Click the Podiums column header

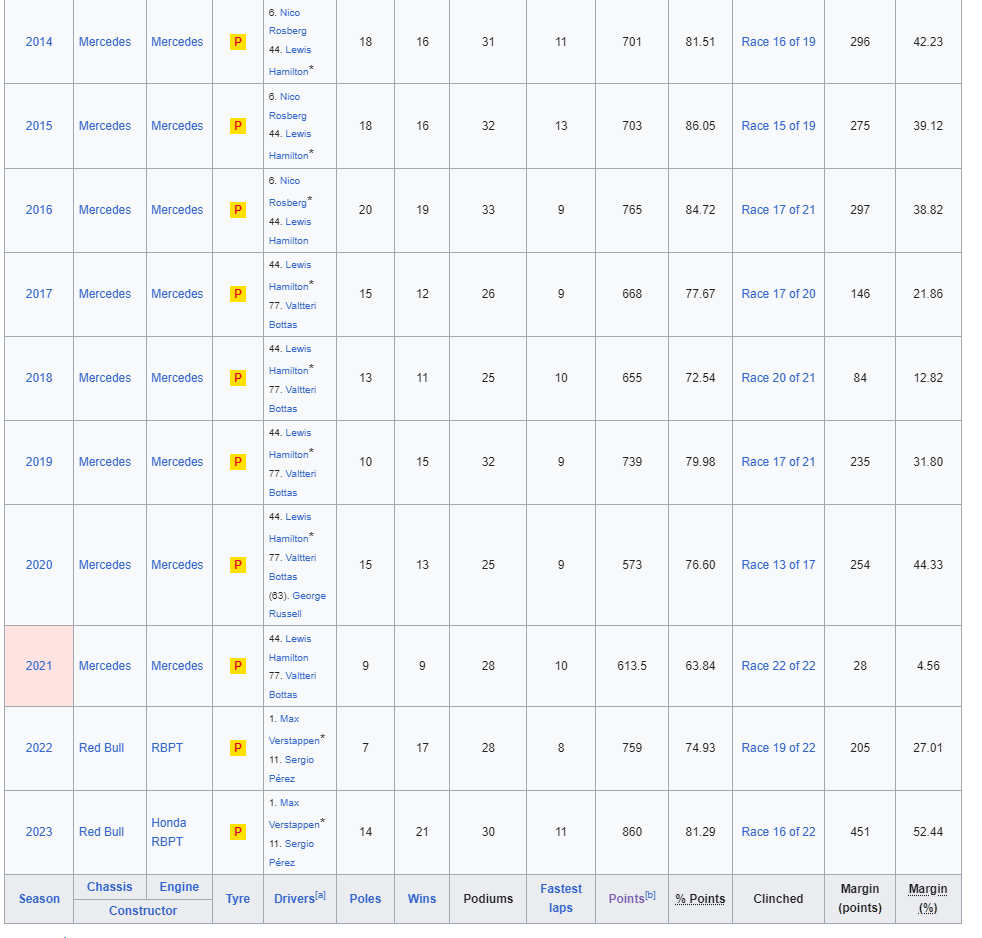[x=488, y=899]
